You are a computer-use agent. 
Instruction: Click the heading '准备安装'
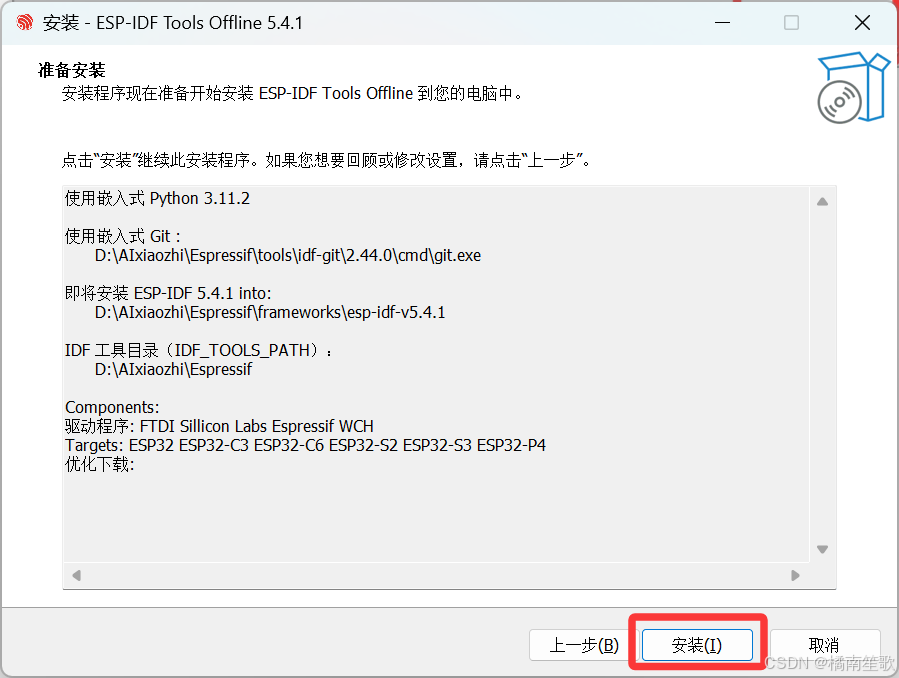click(72, 70)
